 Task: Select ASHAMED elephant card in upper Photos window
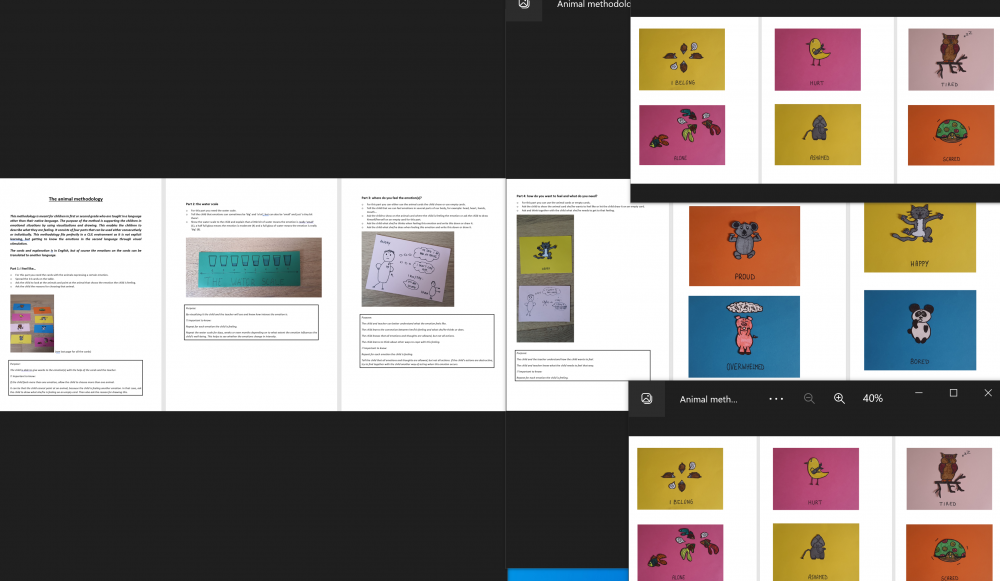click(x=818, y=135)
